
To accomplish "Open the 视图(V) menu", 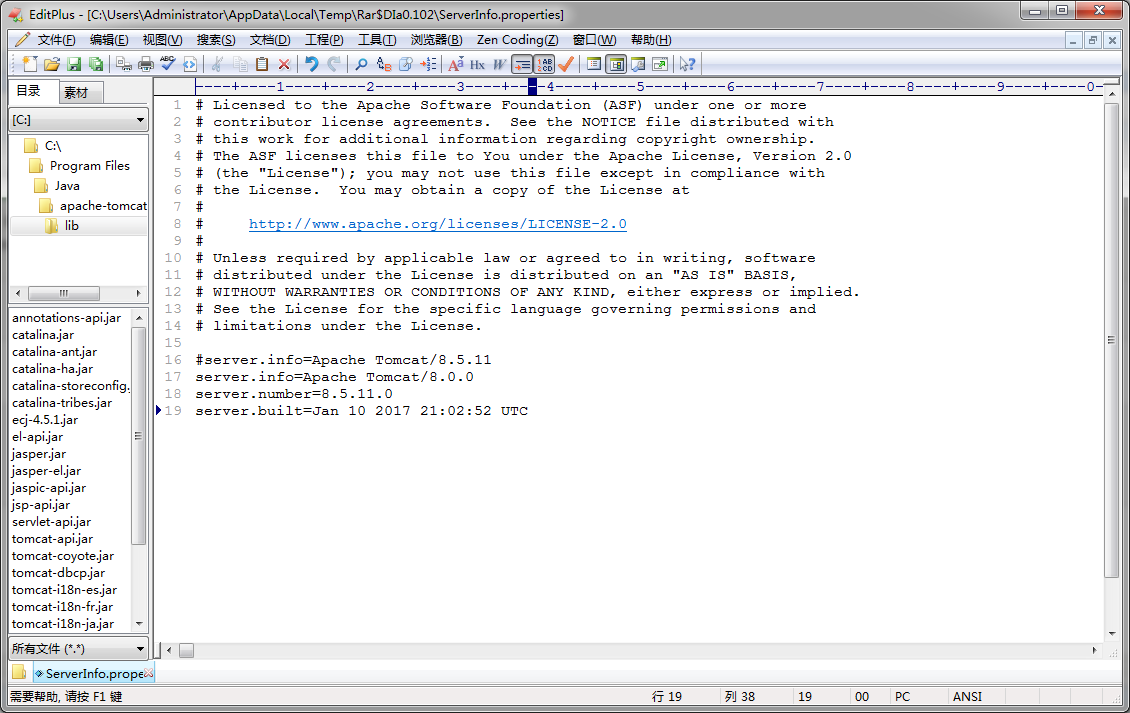I will pyautogui.click(x=162, y=40).
